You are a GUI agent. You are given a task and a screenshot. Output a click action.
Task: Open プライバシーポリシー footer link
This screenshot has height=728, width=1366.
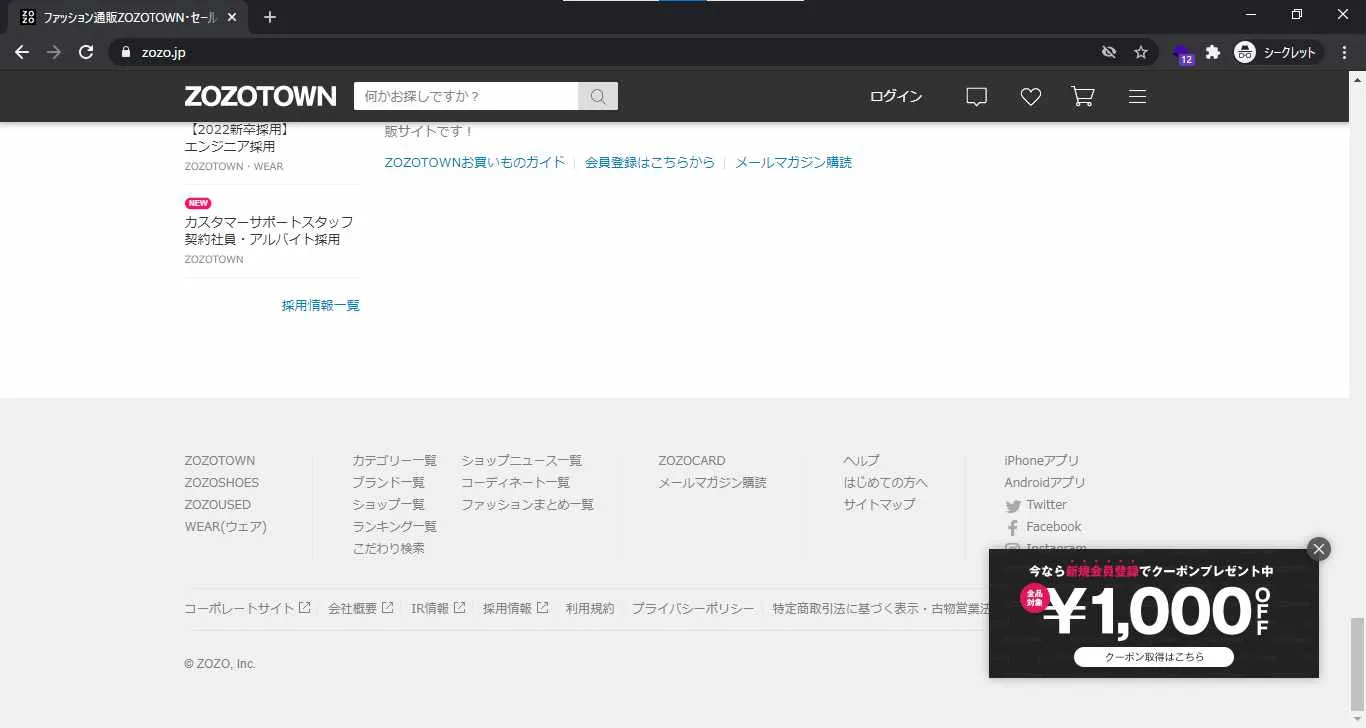[x=692, y=608]
